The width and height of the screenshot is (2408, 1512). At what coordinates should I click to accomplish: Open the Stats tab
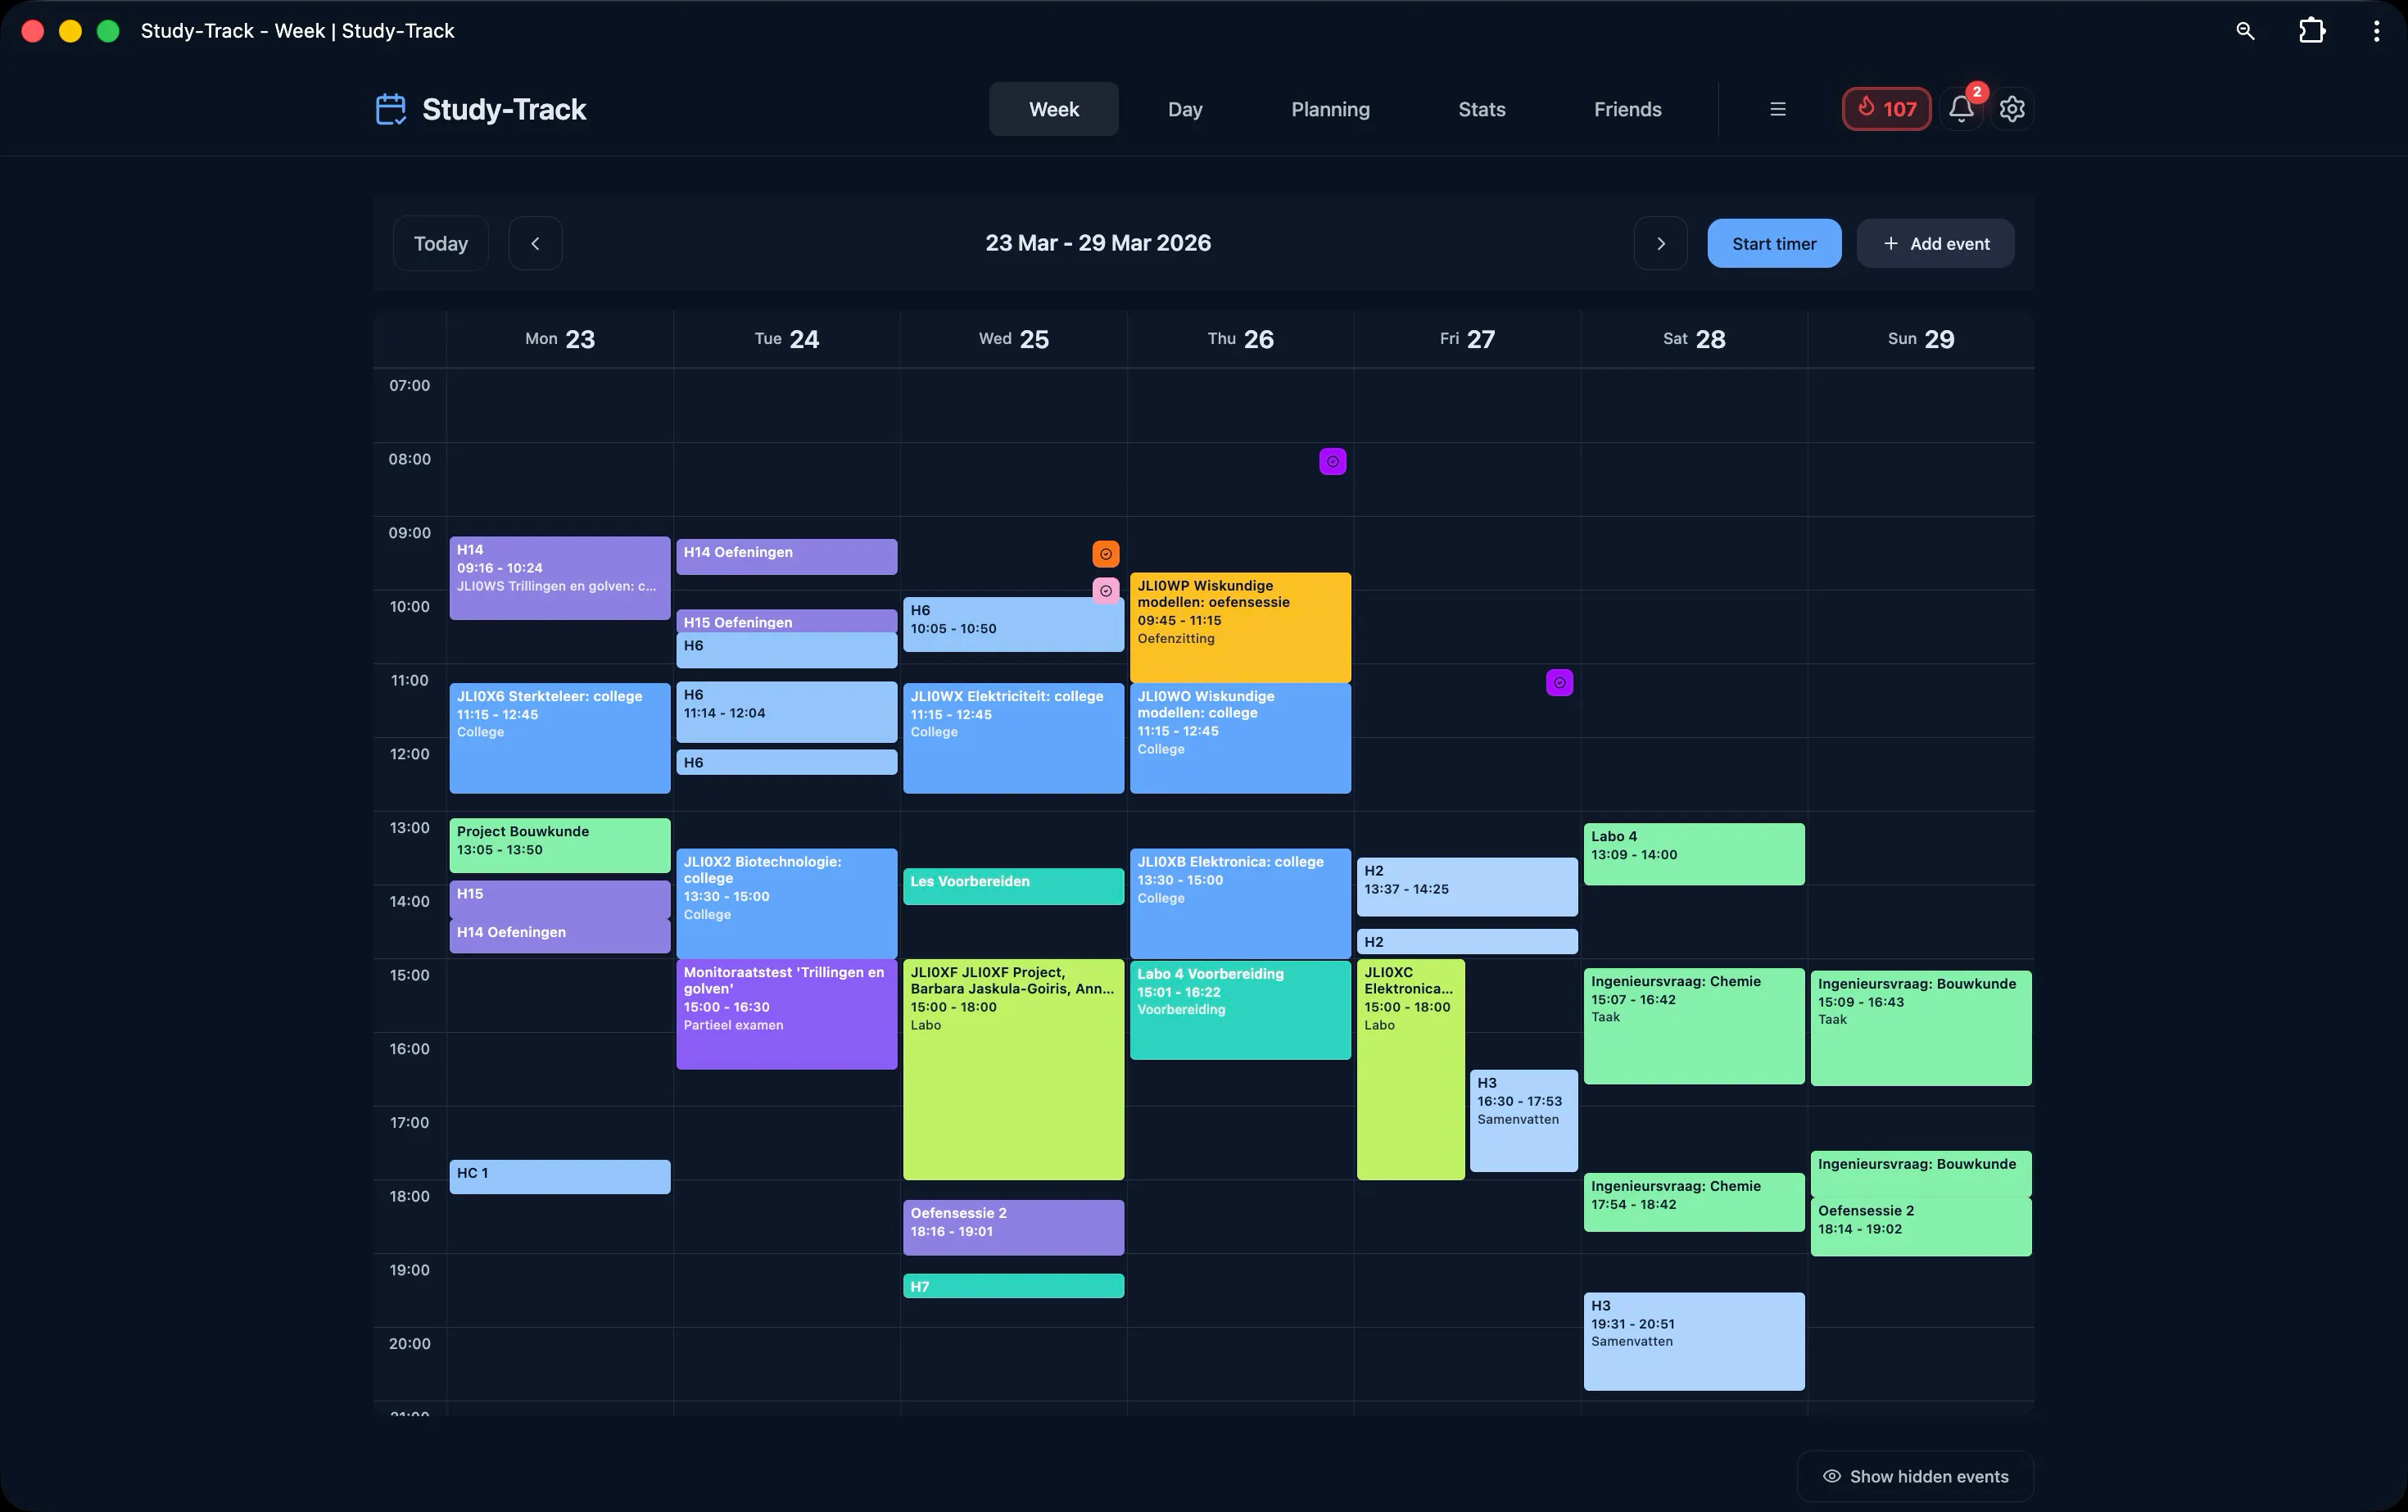pos(1481,109)
